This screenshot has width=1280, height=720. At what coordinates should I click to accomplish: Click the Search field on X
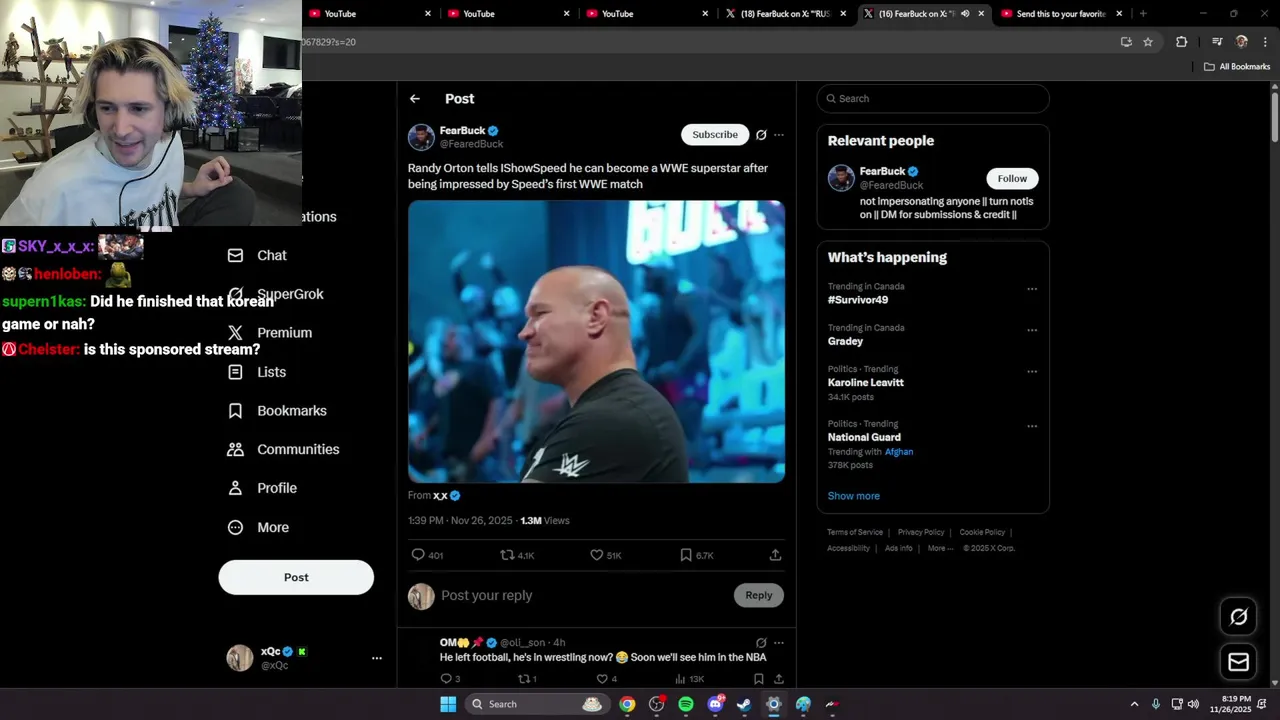click(x=933, y=98)
